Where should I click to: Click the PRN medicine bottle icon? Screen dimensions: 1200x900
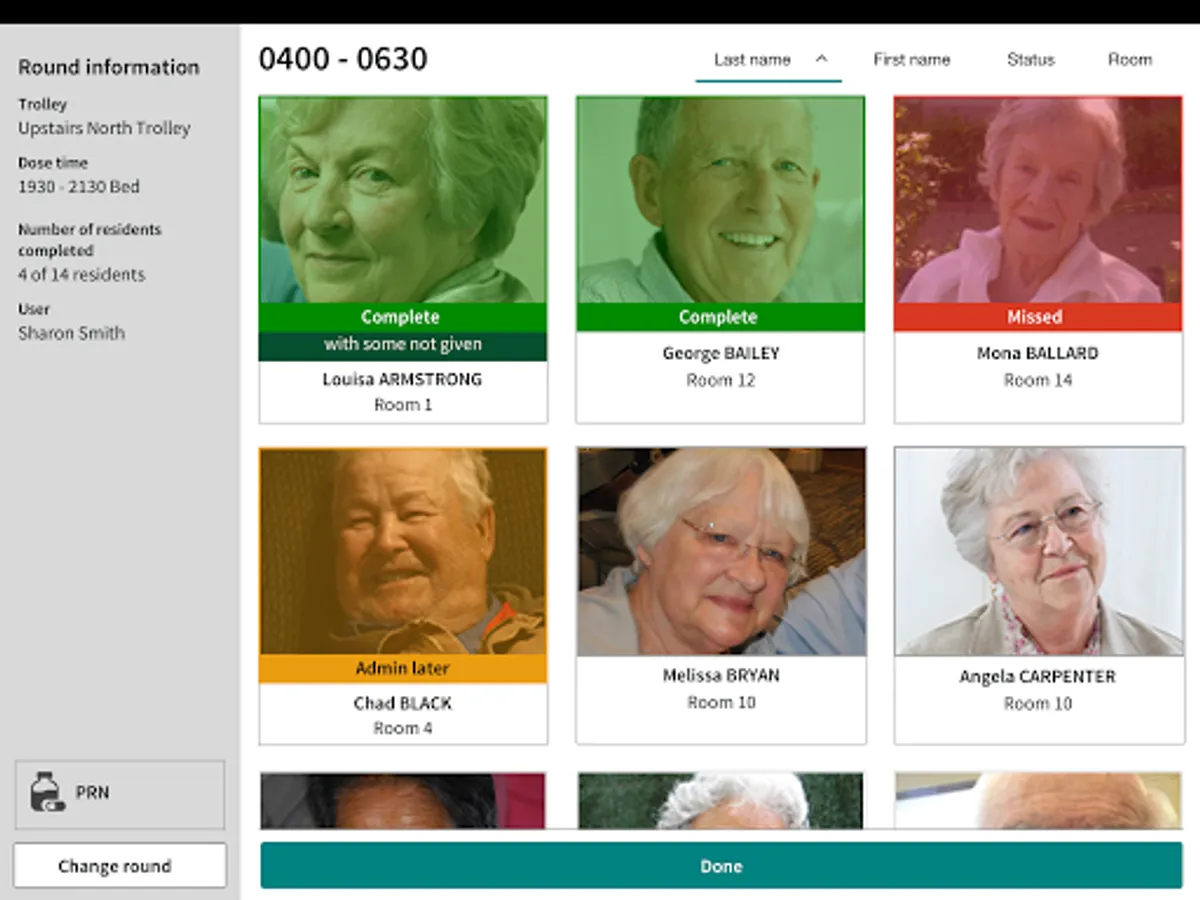pyautogui.click(x=47, y=794)
